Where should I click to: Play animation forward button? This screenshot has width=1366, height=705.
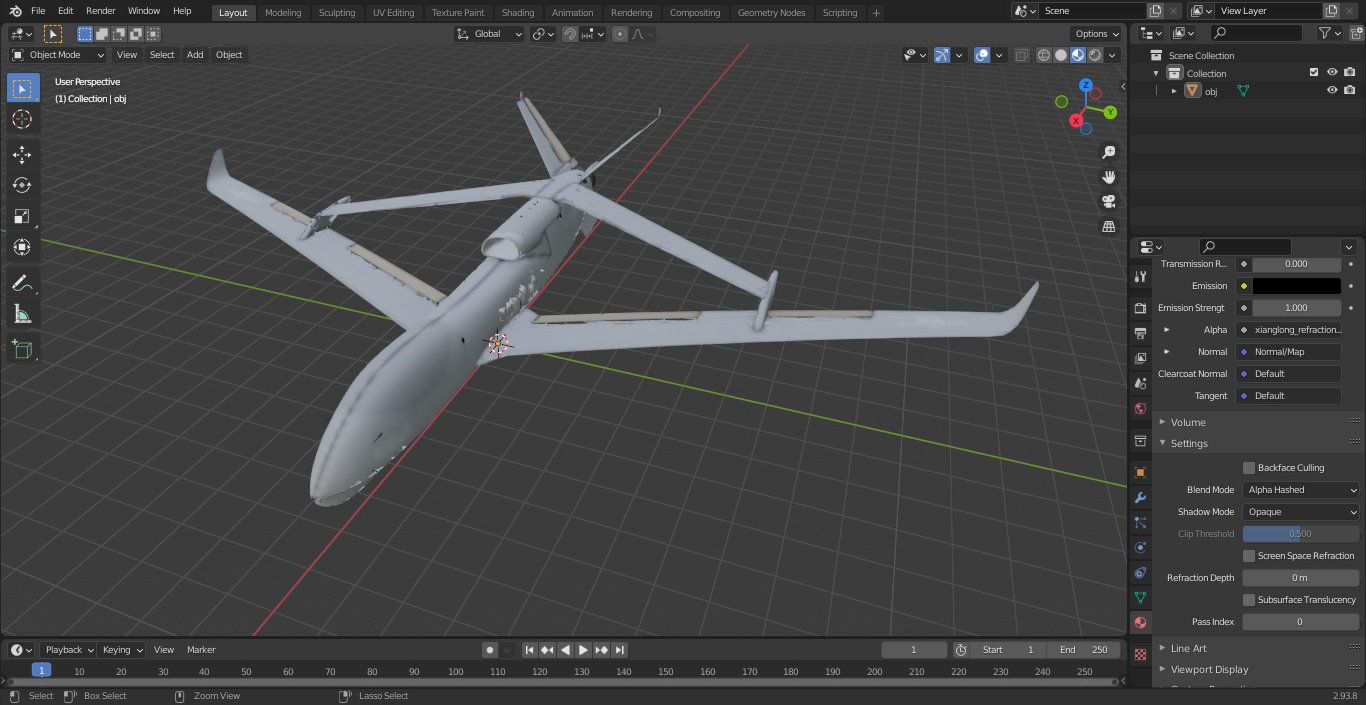click(583, 650)
